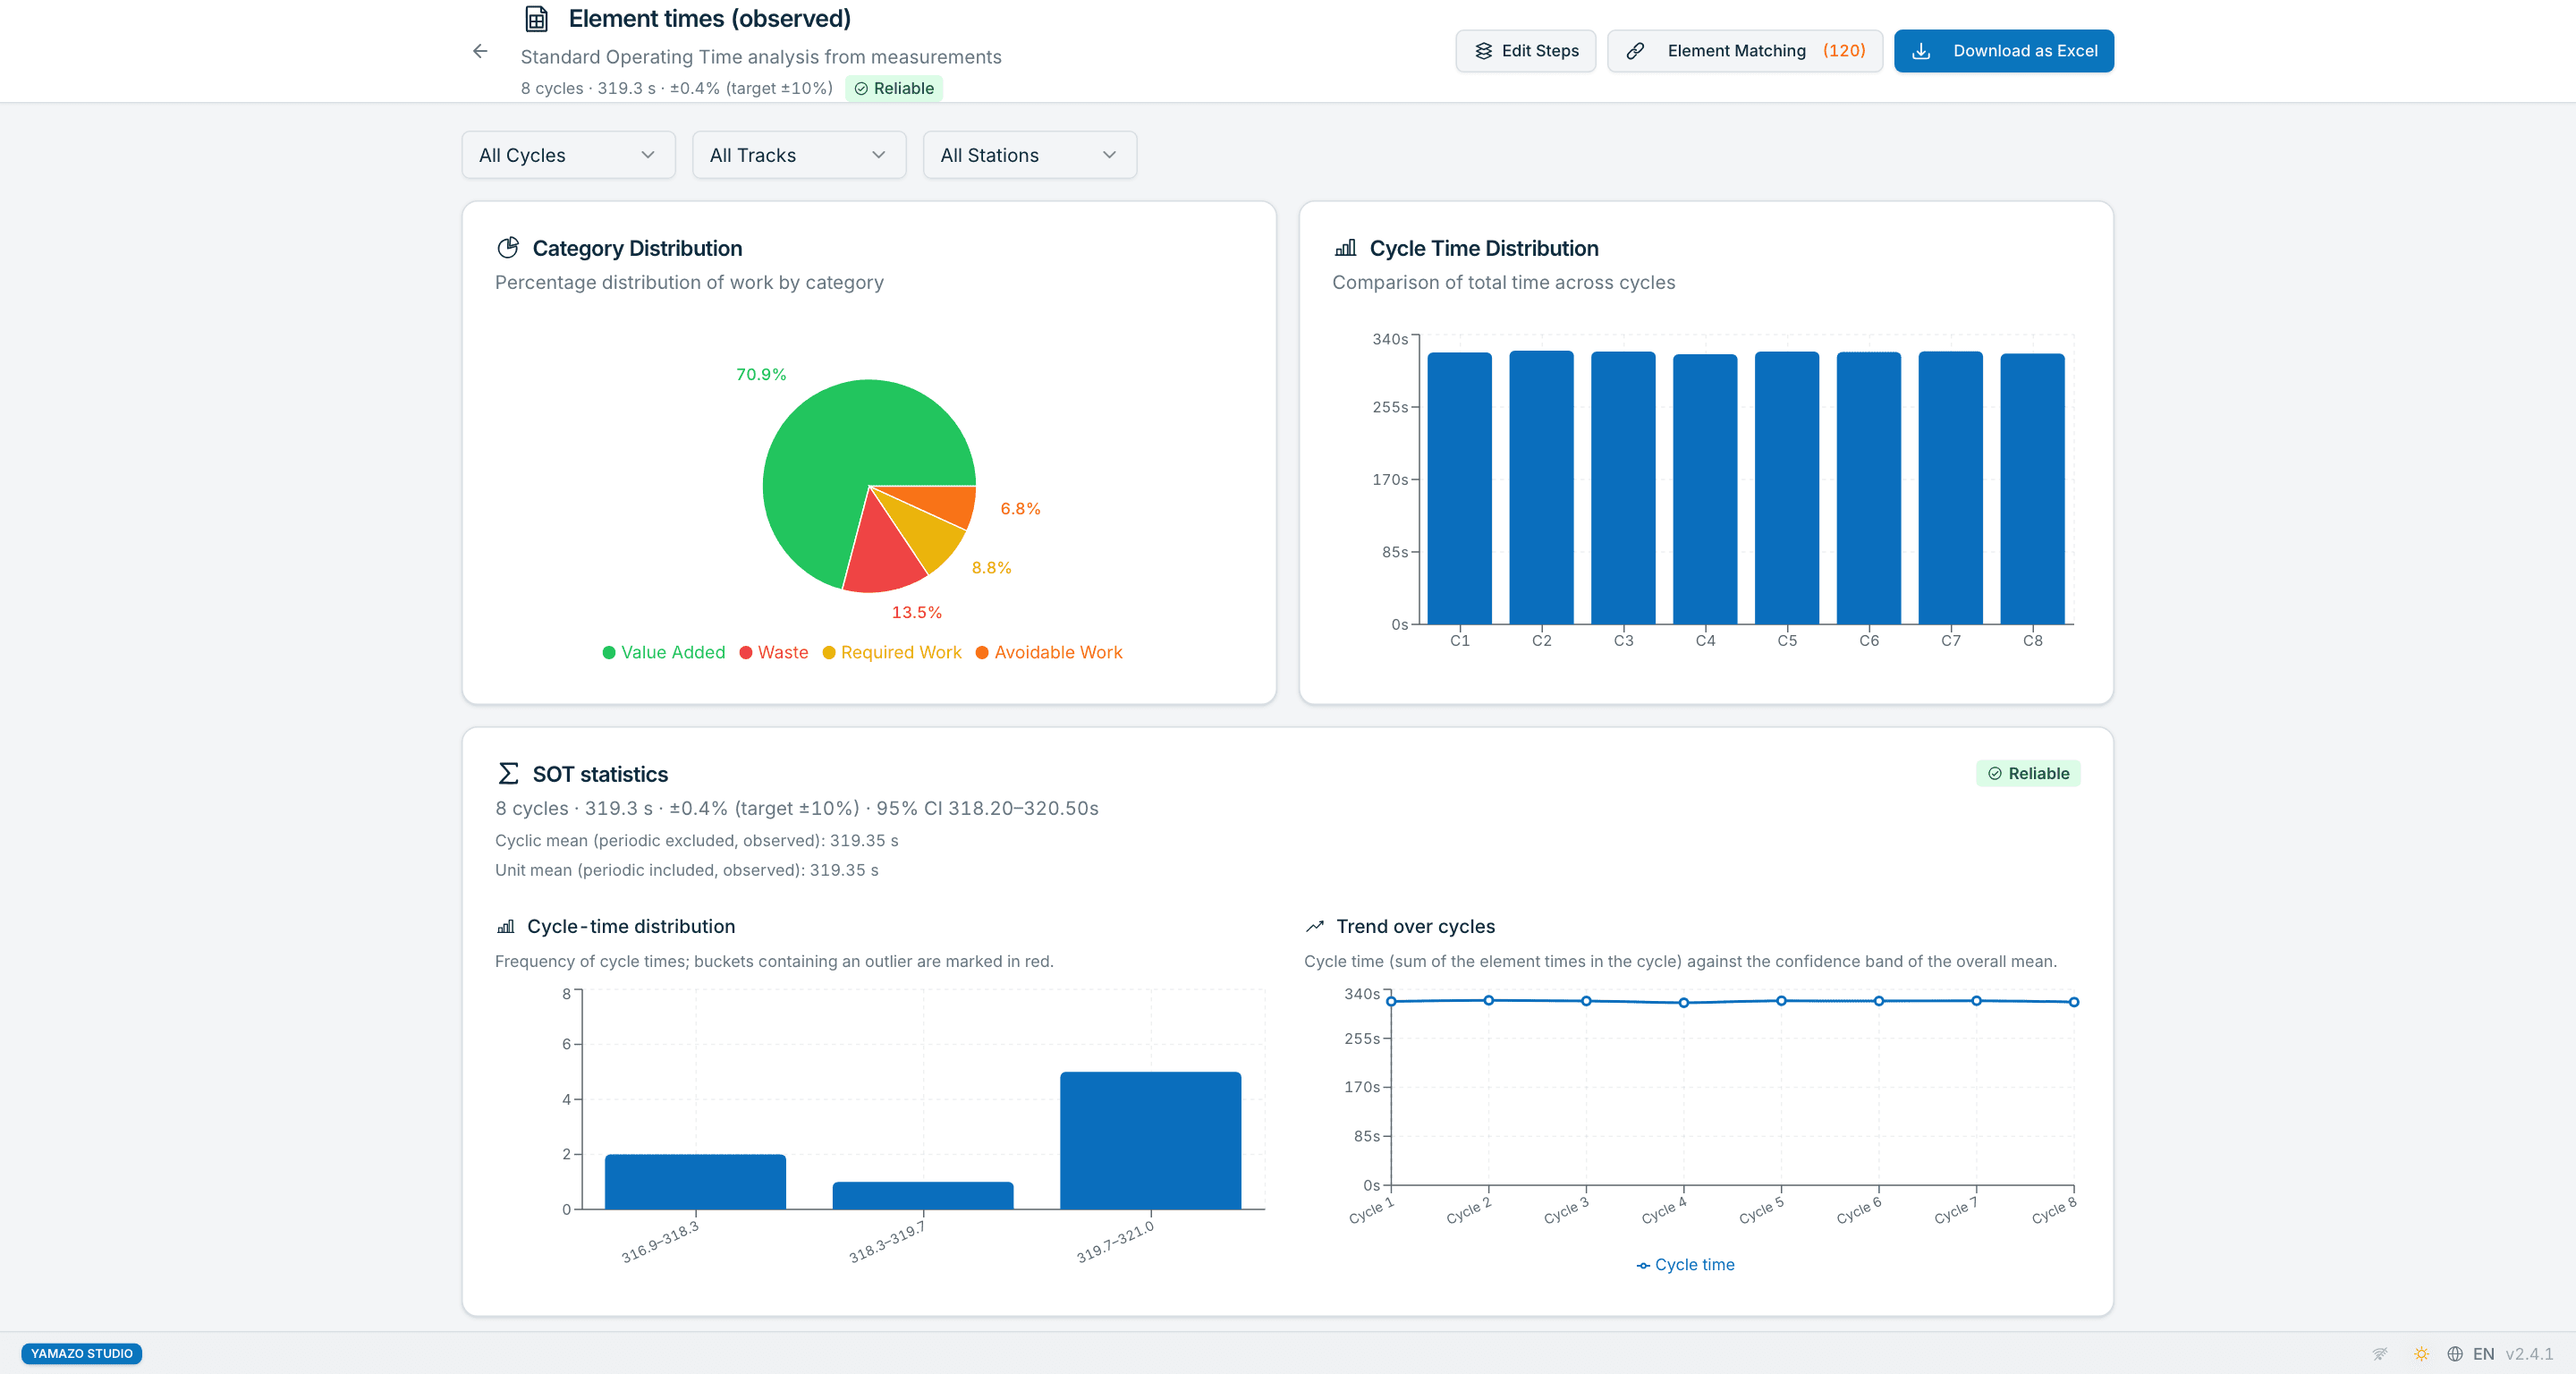
Task: Click the Download as Excel button
Action: (2003, 51)
